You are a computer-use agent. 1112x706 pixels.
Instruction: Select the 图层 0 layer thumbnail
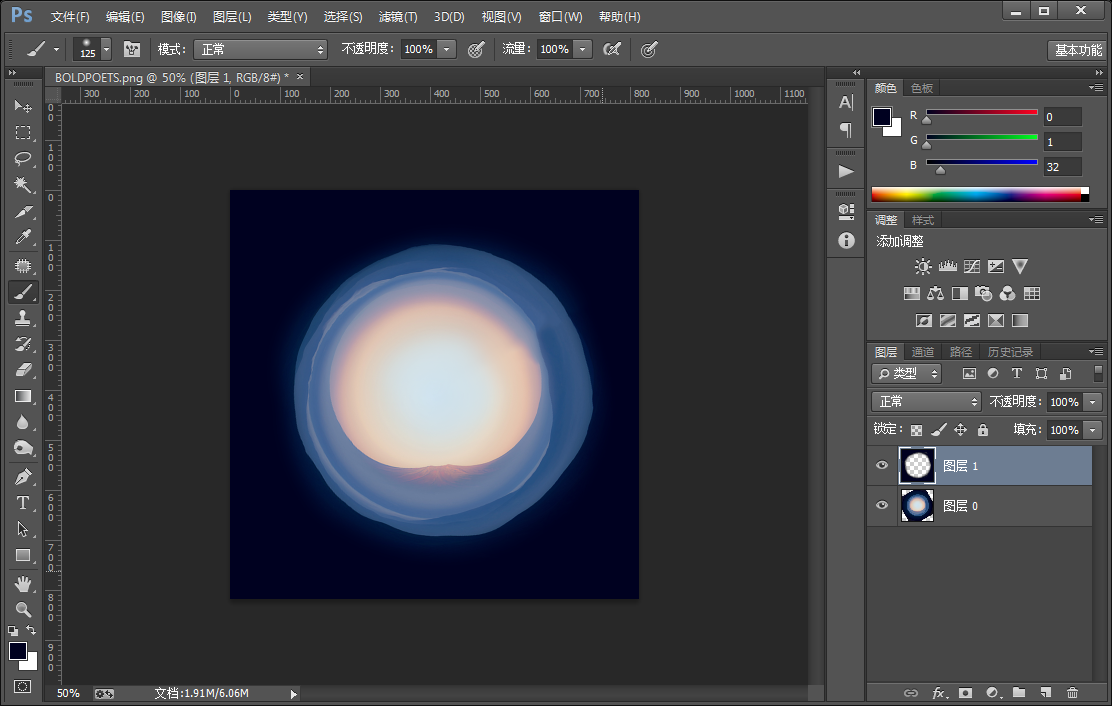click(917, 505)
